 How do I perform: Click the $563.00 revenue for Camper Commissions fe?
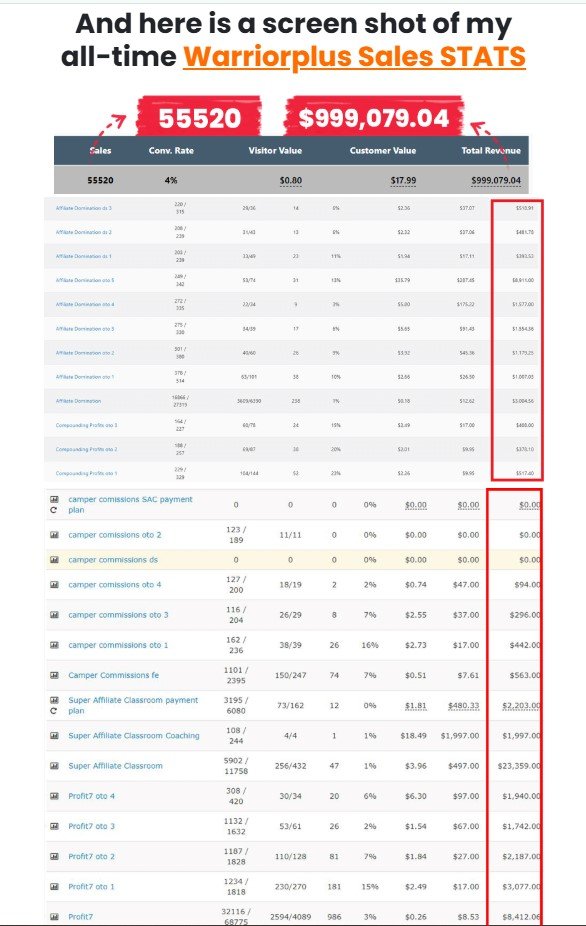tap(525, 675)
